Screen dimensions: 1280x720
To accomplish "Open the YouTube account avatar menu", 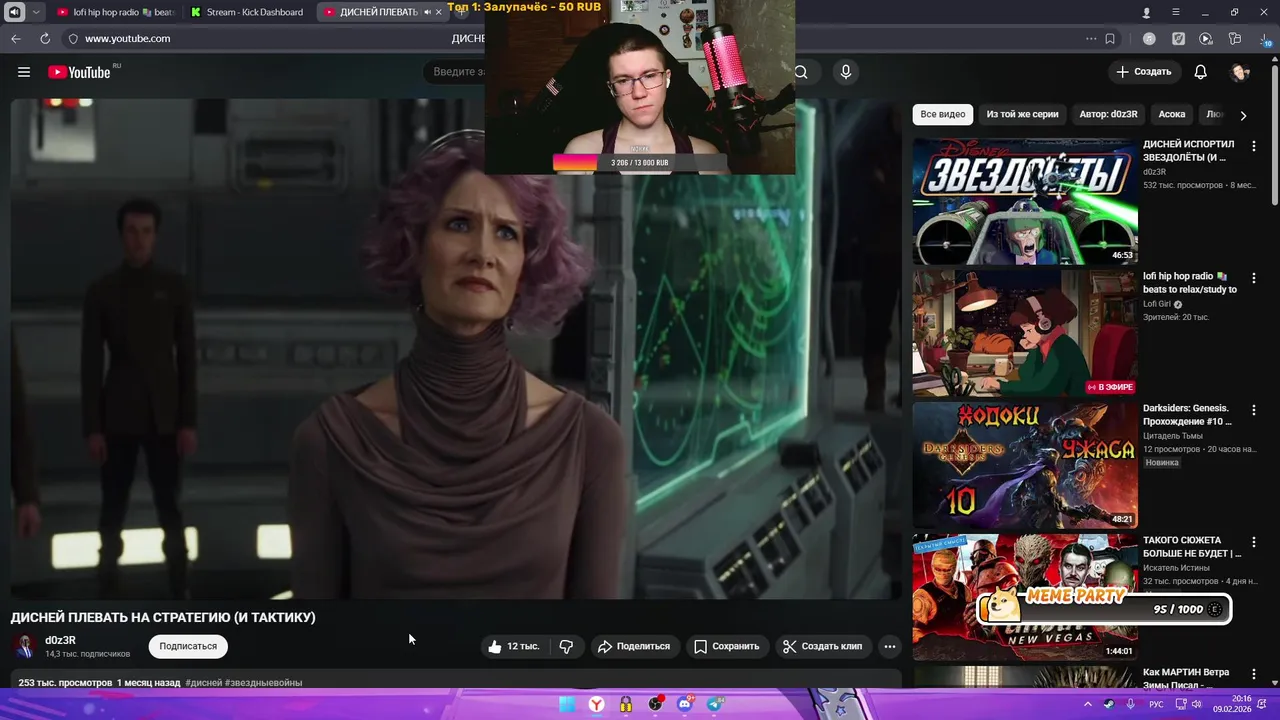I will (1241, 72).
